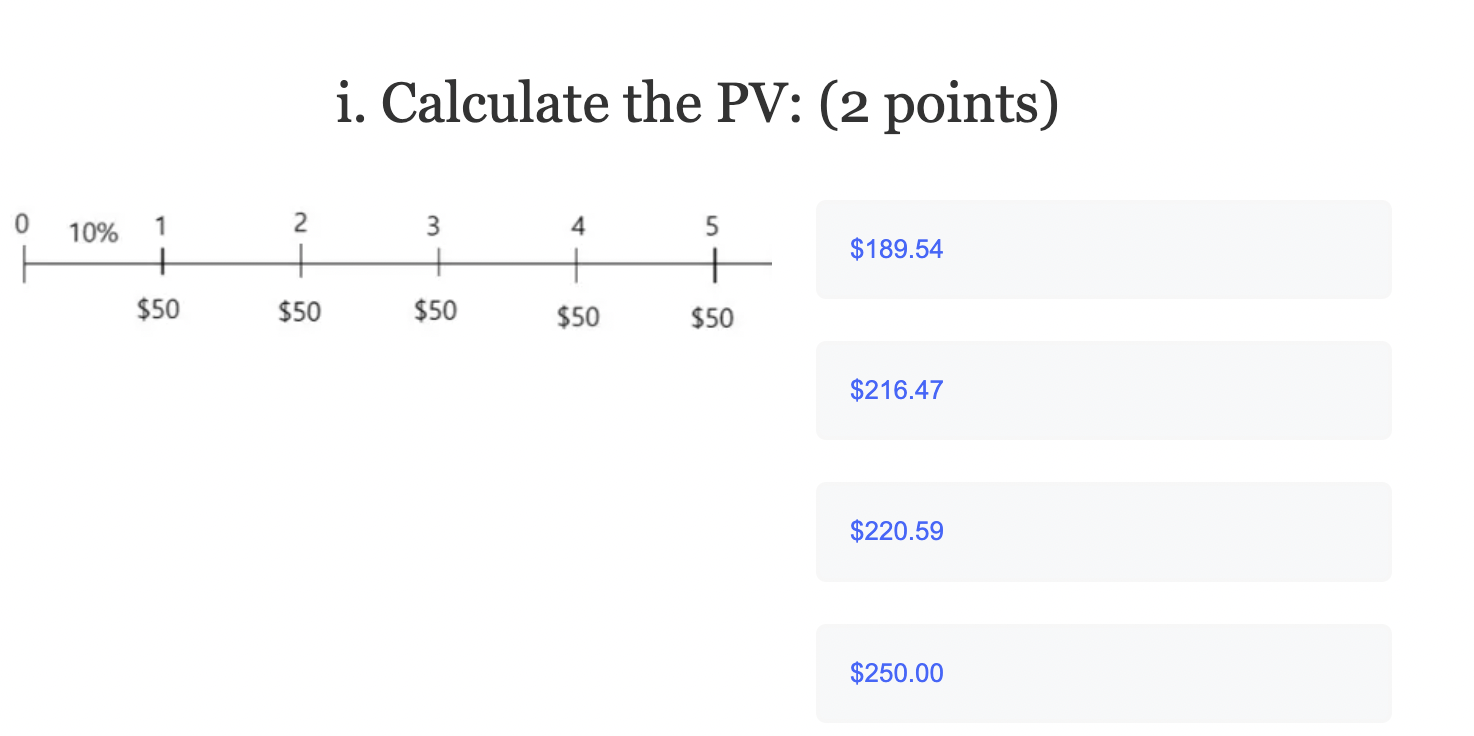This screenshot has height=736, width=1474.
Task: Select the $216.47 answer option
Action: 1103,390
